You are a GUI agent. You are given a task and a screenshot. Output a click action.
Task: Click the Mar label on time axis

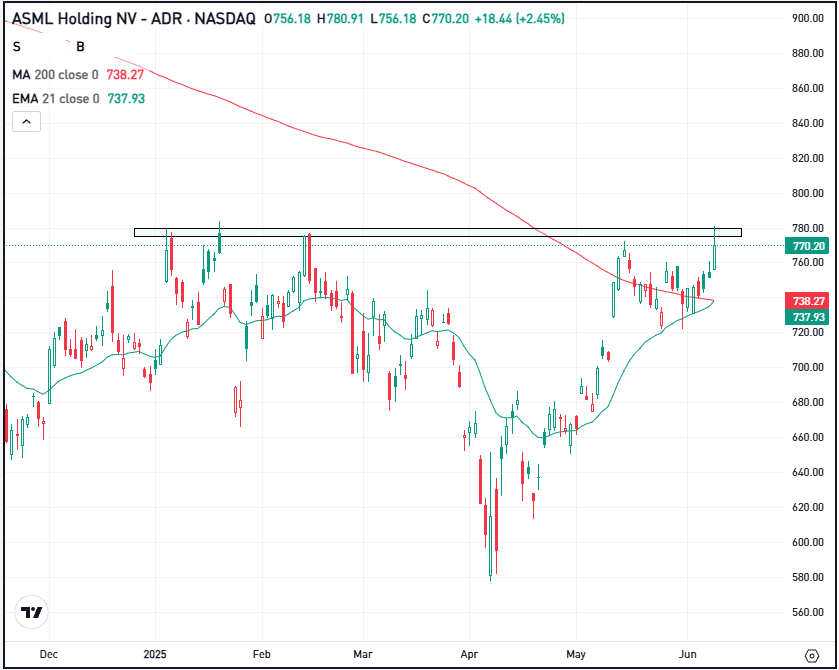click(x=363, y=654)
